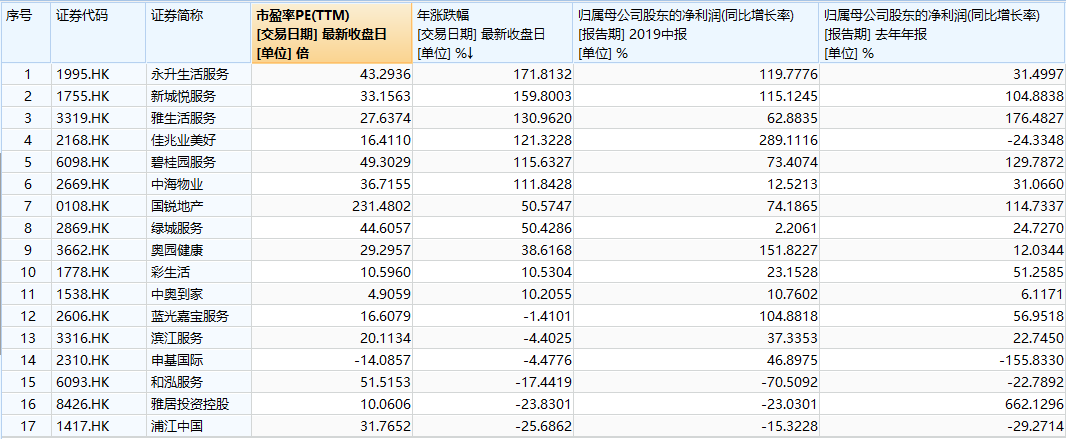Click the 年涨跌幅 column header
1066x439 pixels.
(493, 33)
